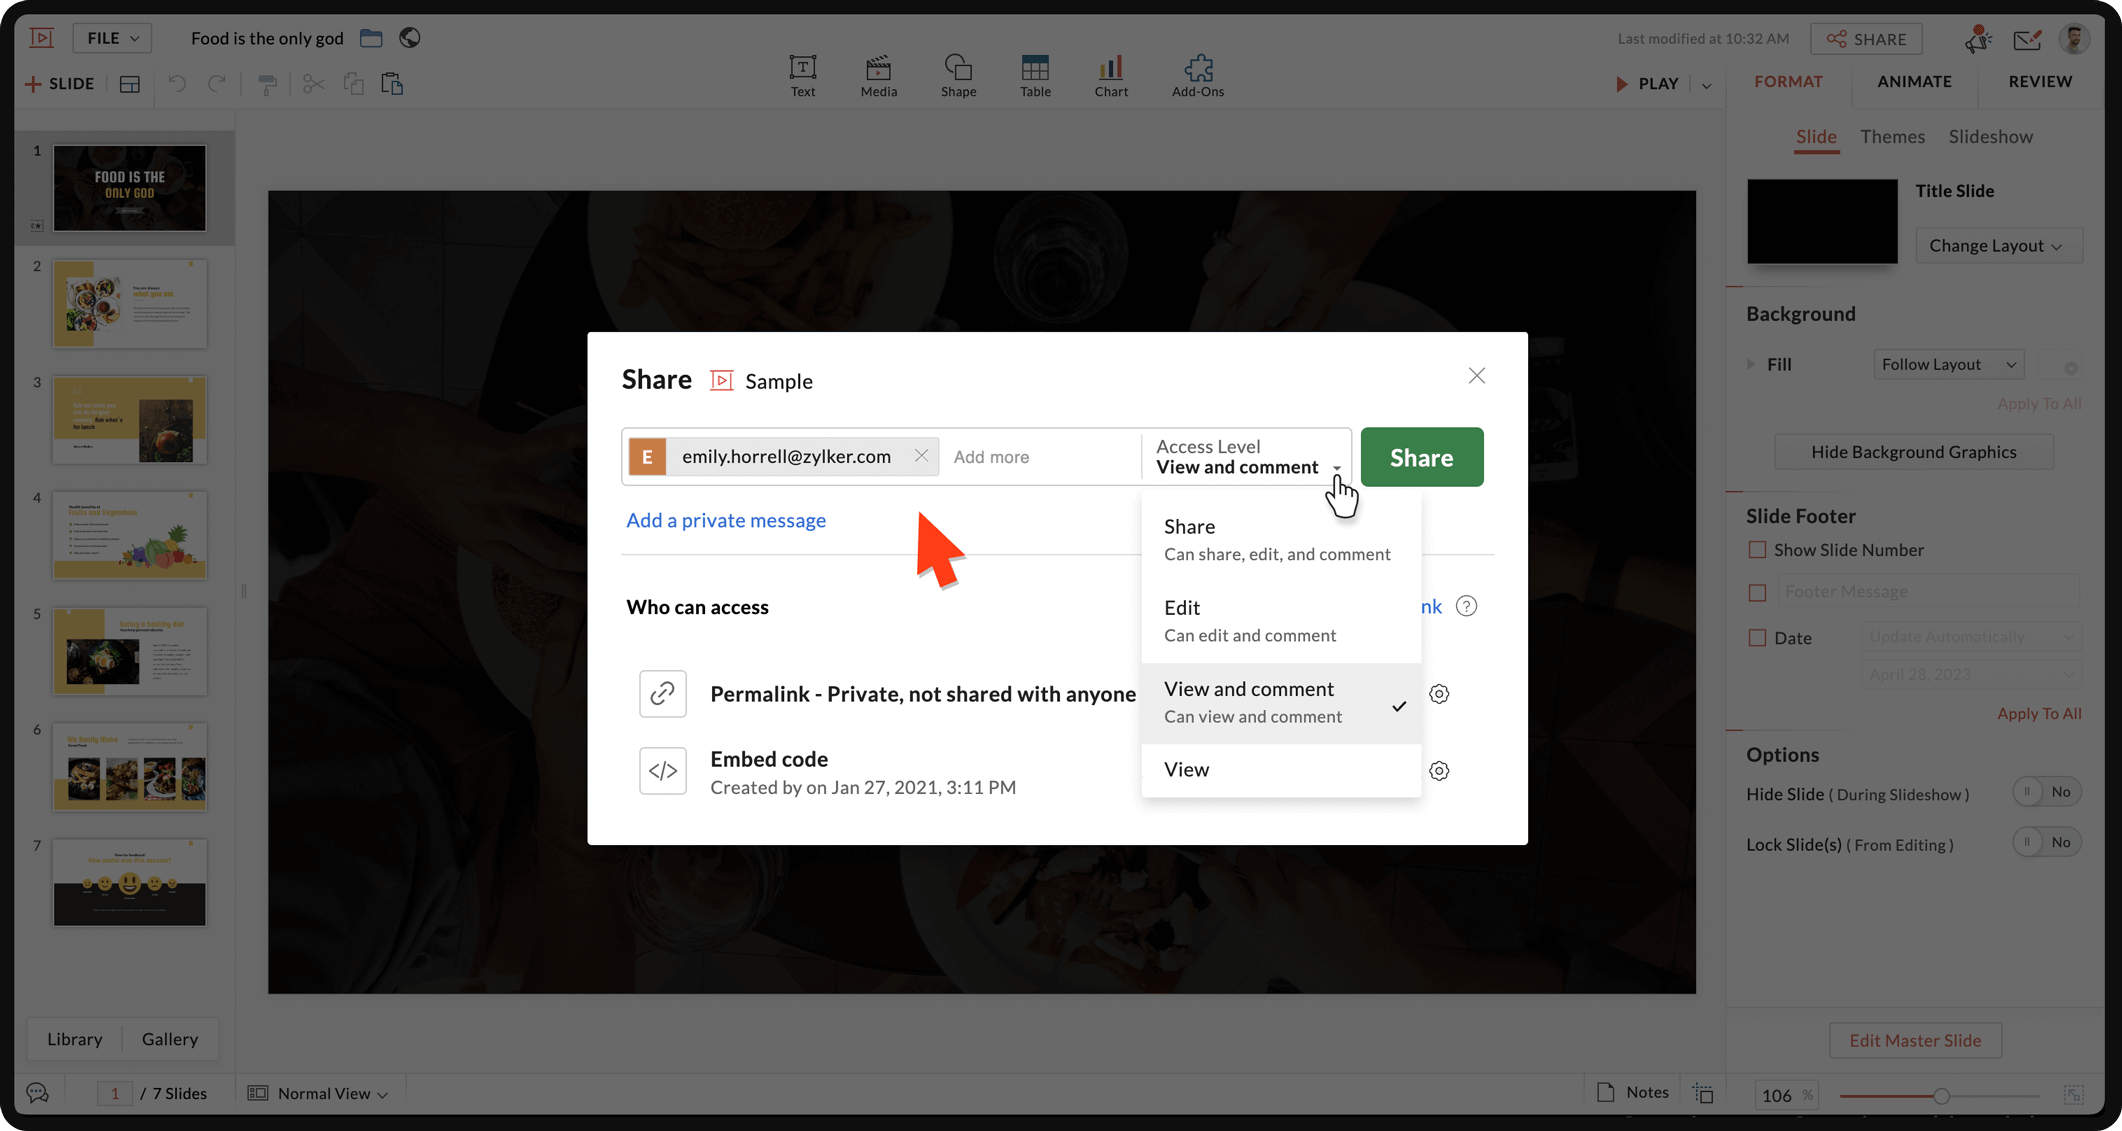Viewport: 2122px width, 1131px height.
Task: Switch to the ANIMATE tab
Action: [1914, 82]
